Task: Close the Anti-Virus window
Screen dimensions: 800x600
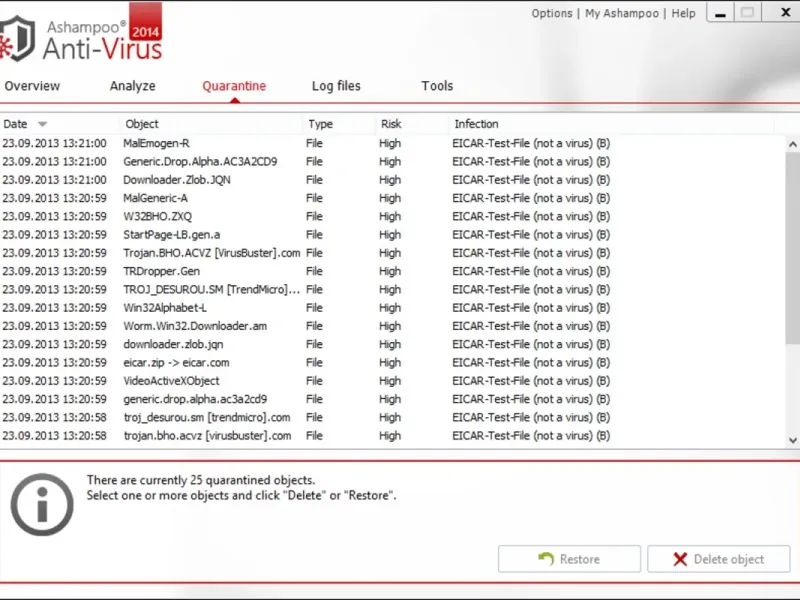Action: pos(784,12)
